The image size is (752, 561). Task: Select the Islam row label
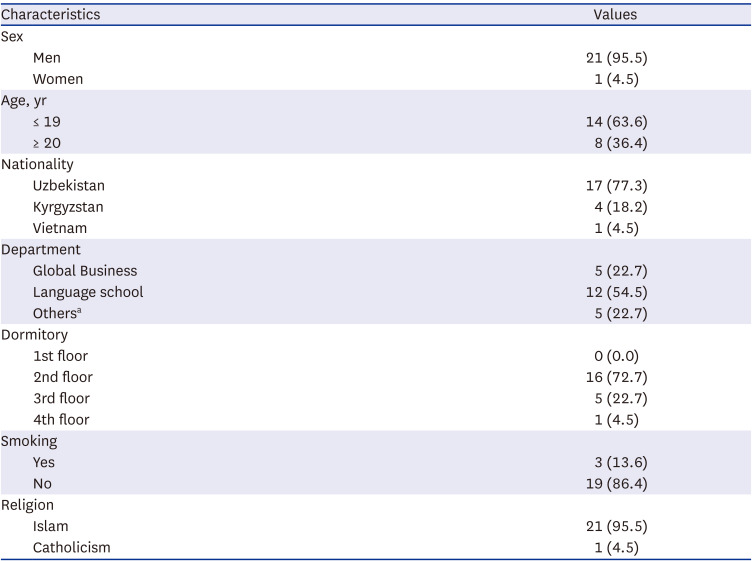50,526
